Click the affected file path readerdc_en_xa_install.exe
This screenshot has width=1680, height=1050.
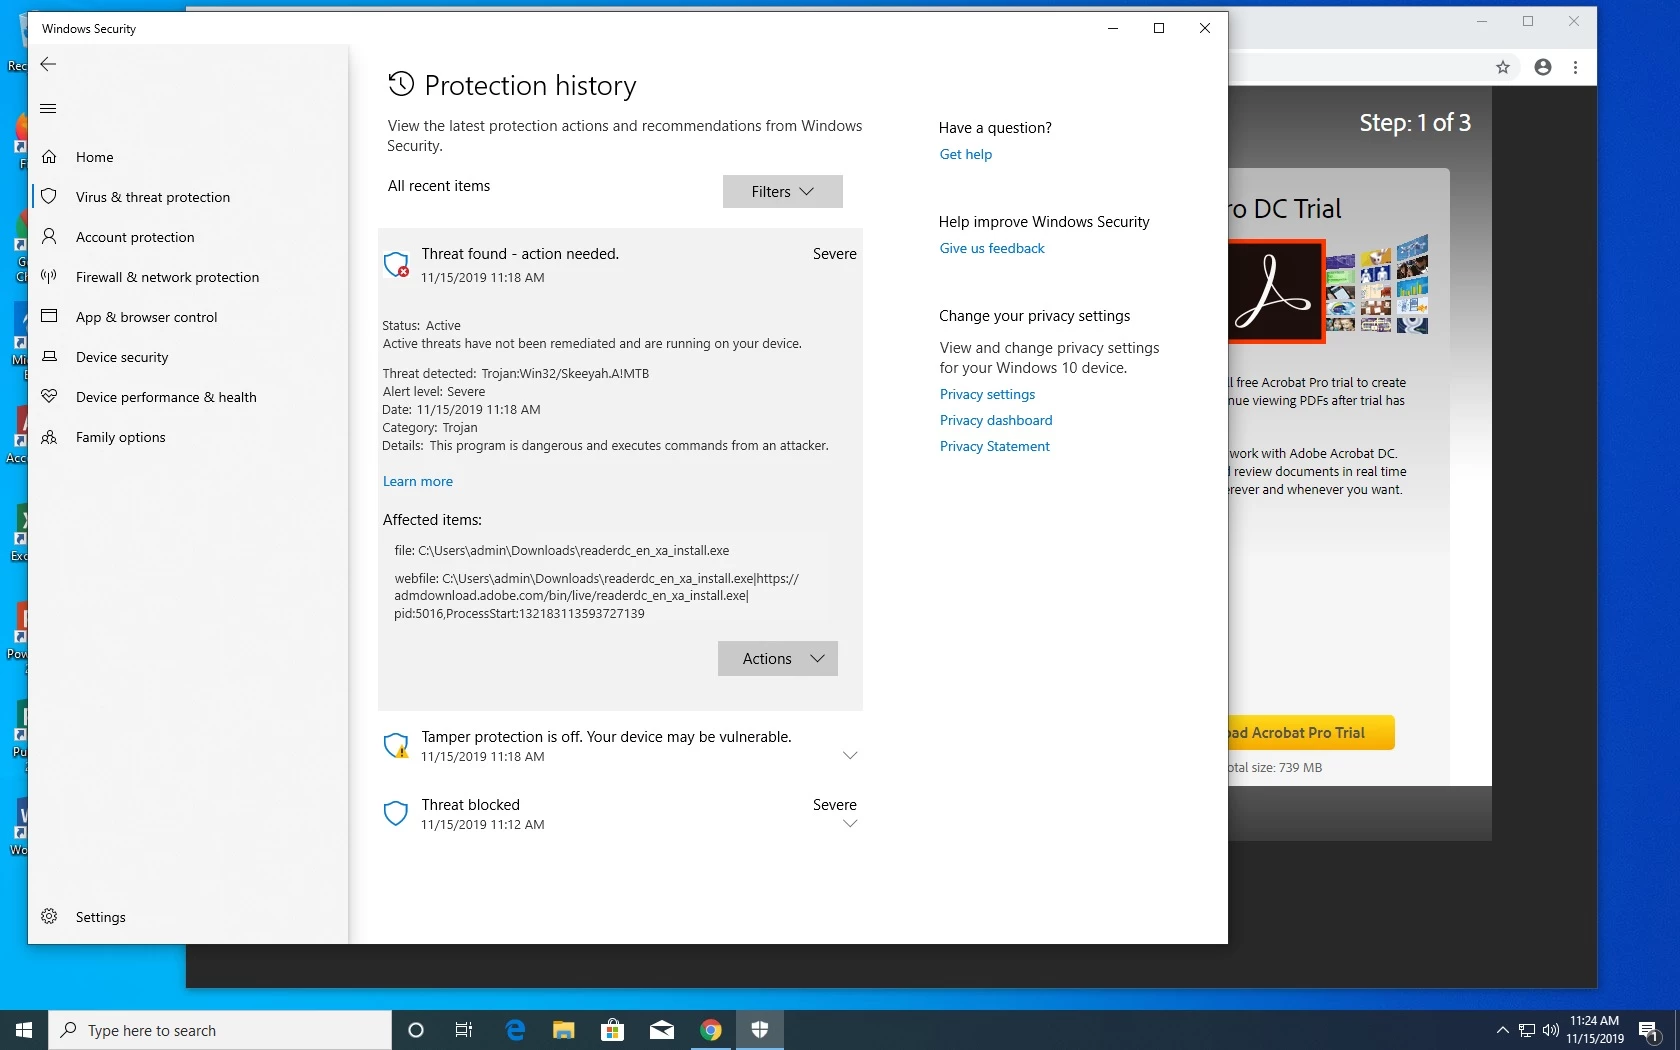[562, 550]
